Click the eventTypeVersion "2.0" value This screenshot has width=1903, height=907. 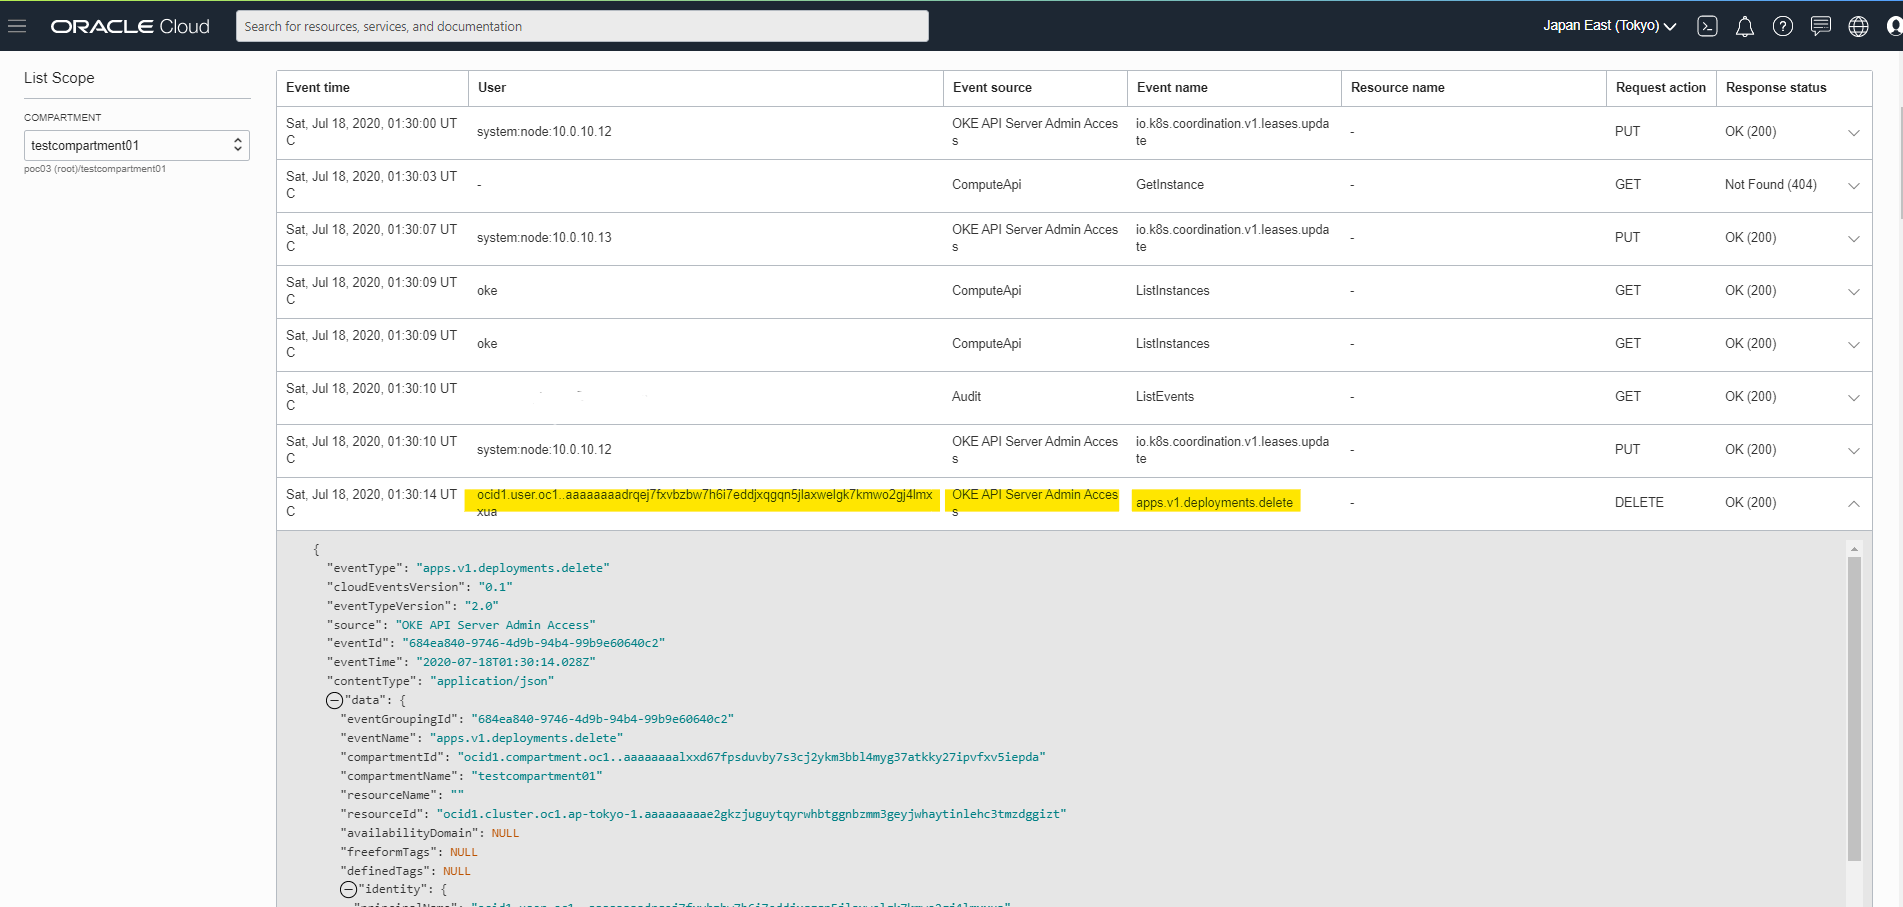coord(481,606)
